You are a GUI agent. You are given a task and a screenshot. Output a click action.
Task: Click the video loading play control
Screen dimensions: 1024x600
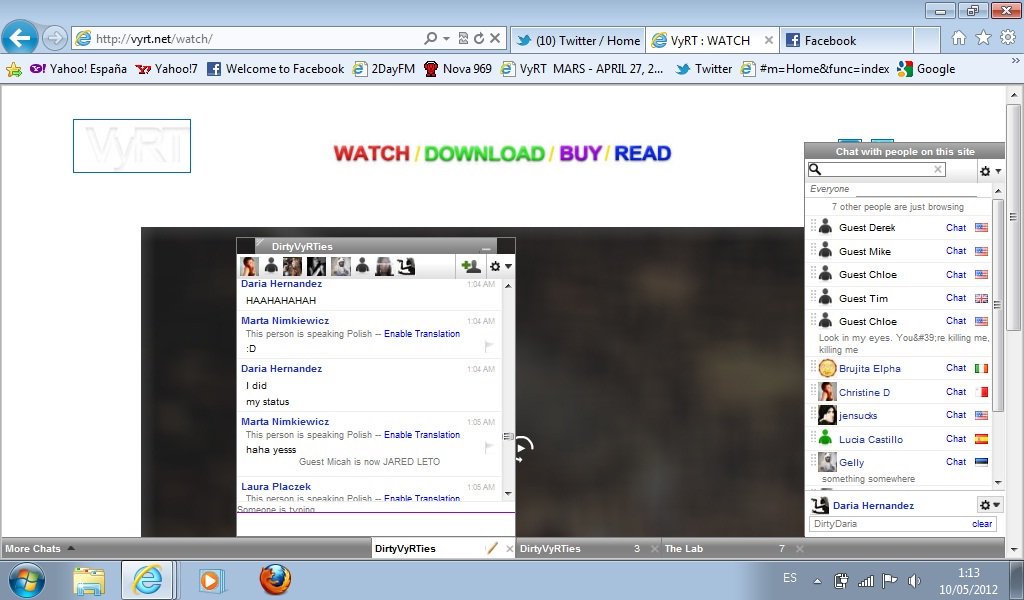pos(522,449)
